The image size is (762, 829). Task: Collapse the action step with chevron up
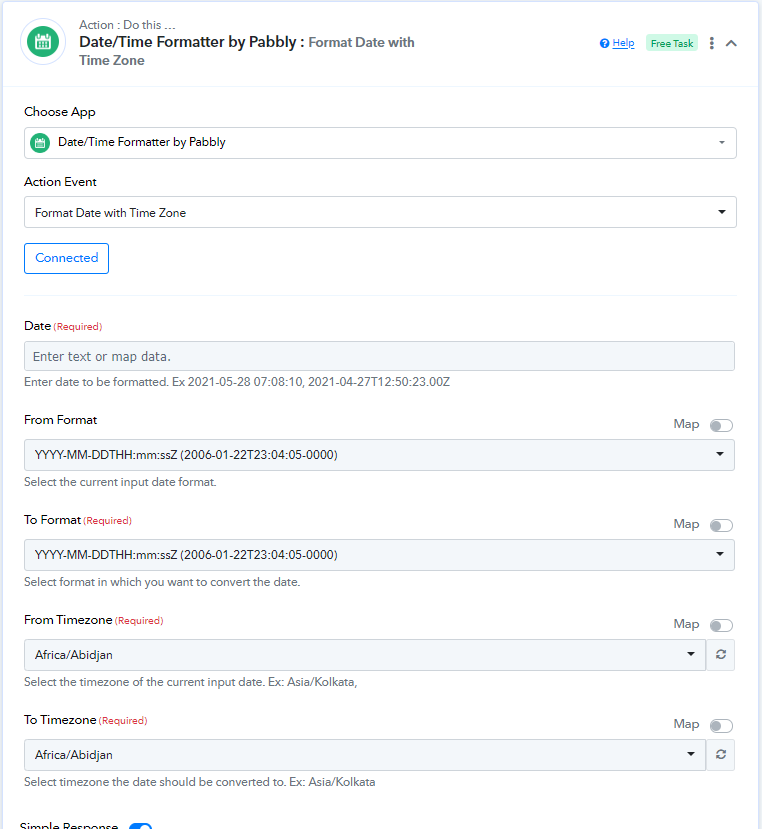731,43
